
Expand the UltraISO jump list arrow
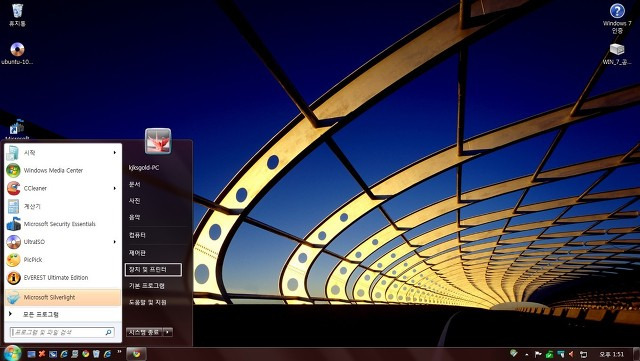115,242
